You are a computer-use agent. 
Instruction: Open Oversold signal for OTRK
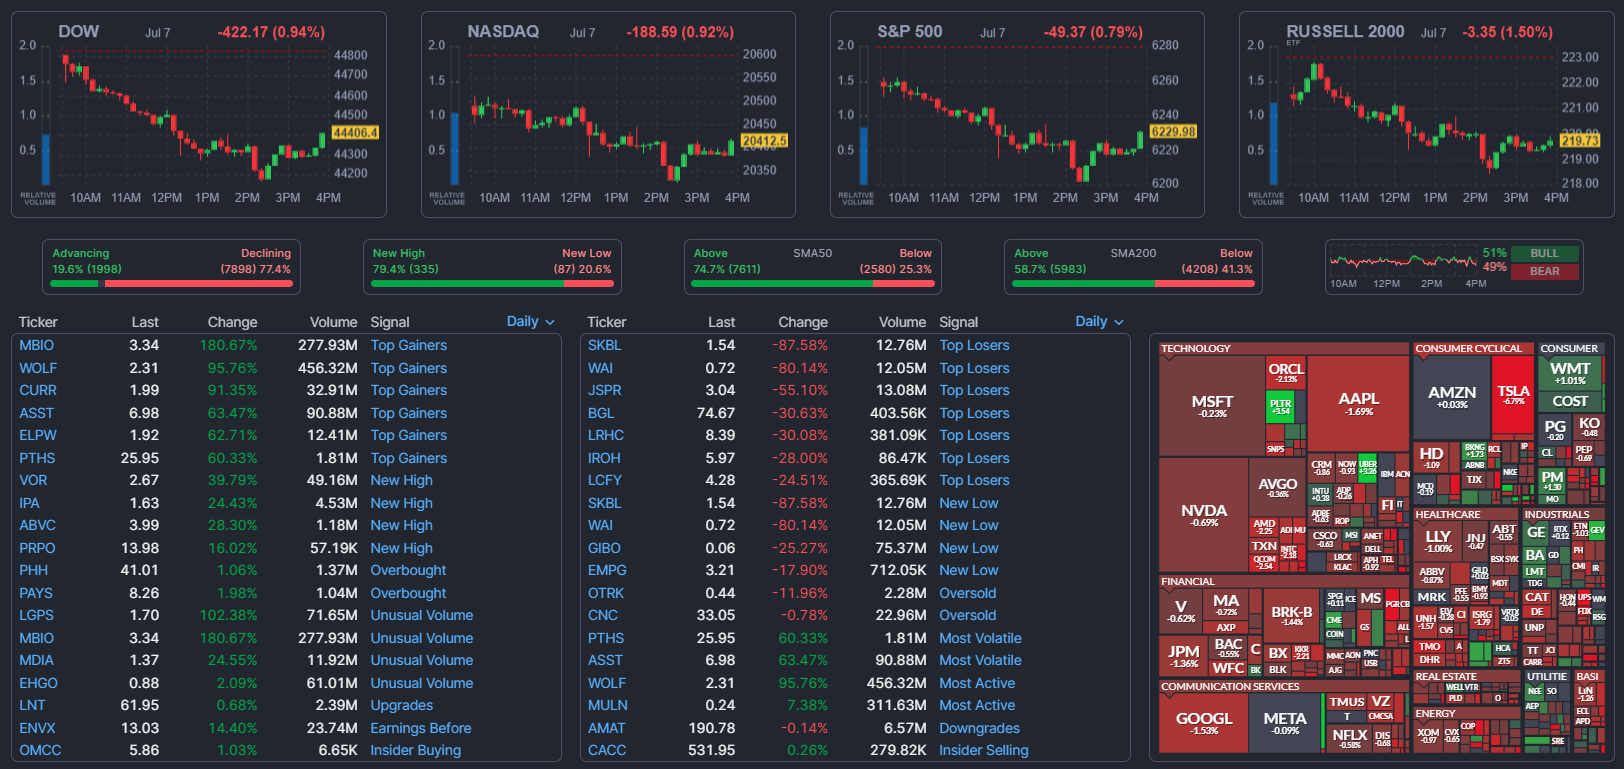[x=968, y=593]
